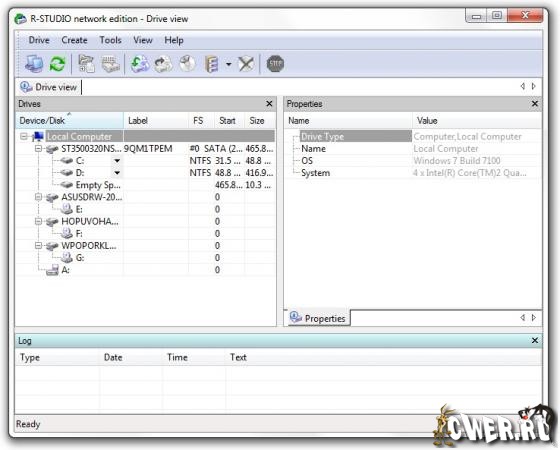Click the Scan drive toolbar icon
Viewport: 560px width, 450px height.
[x=111, y=64]
